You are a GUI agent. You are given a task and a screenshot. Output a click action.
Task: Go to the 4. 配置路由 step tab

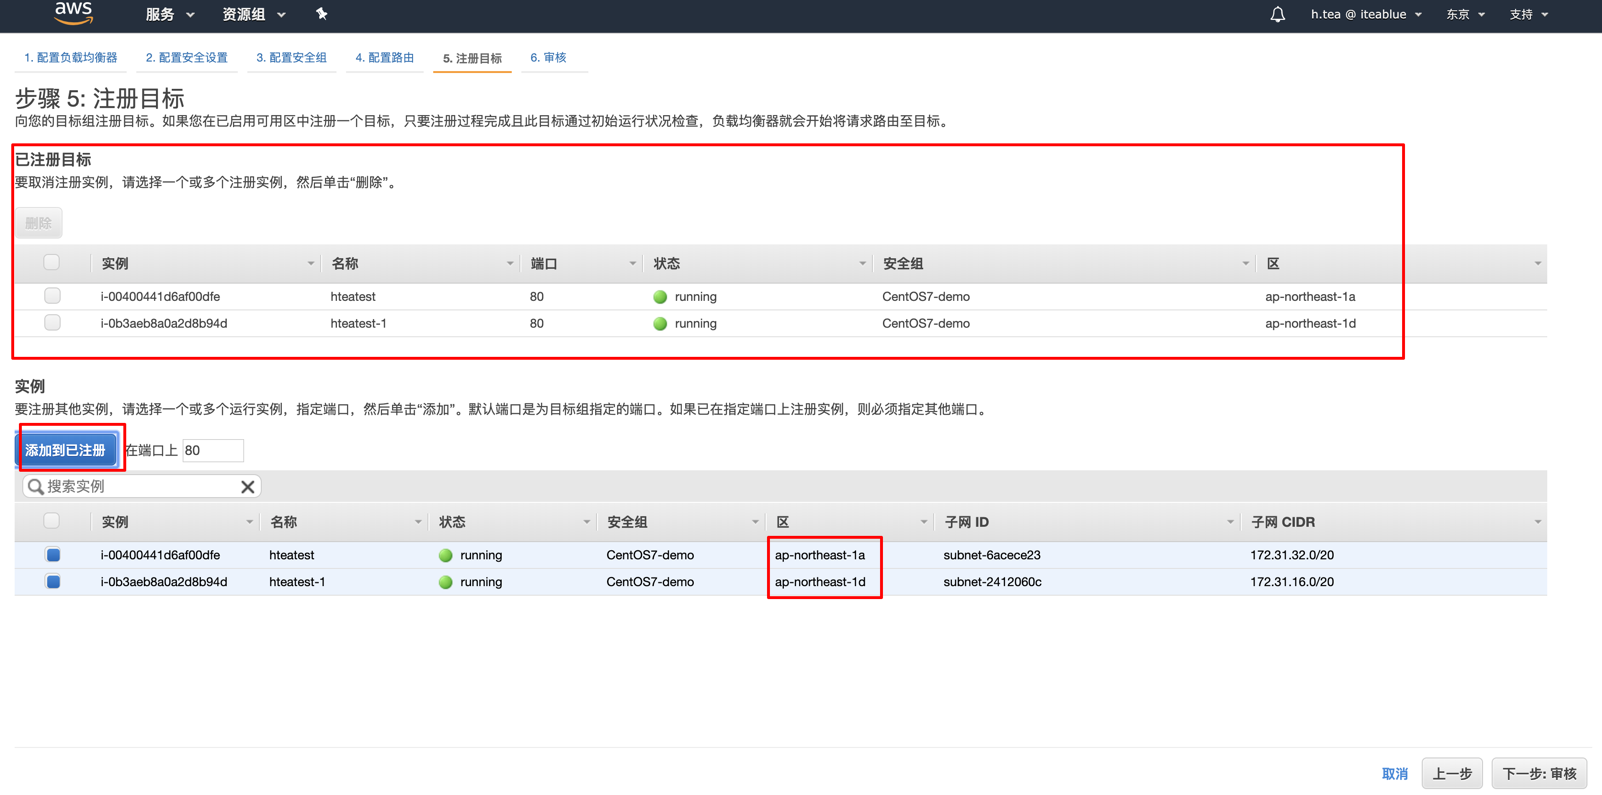click(x=384, y=58)
